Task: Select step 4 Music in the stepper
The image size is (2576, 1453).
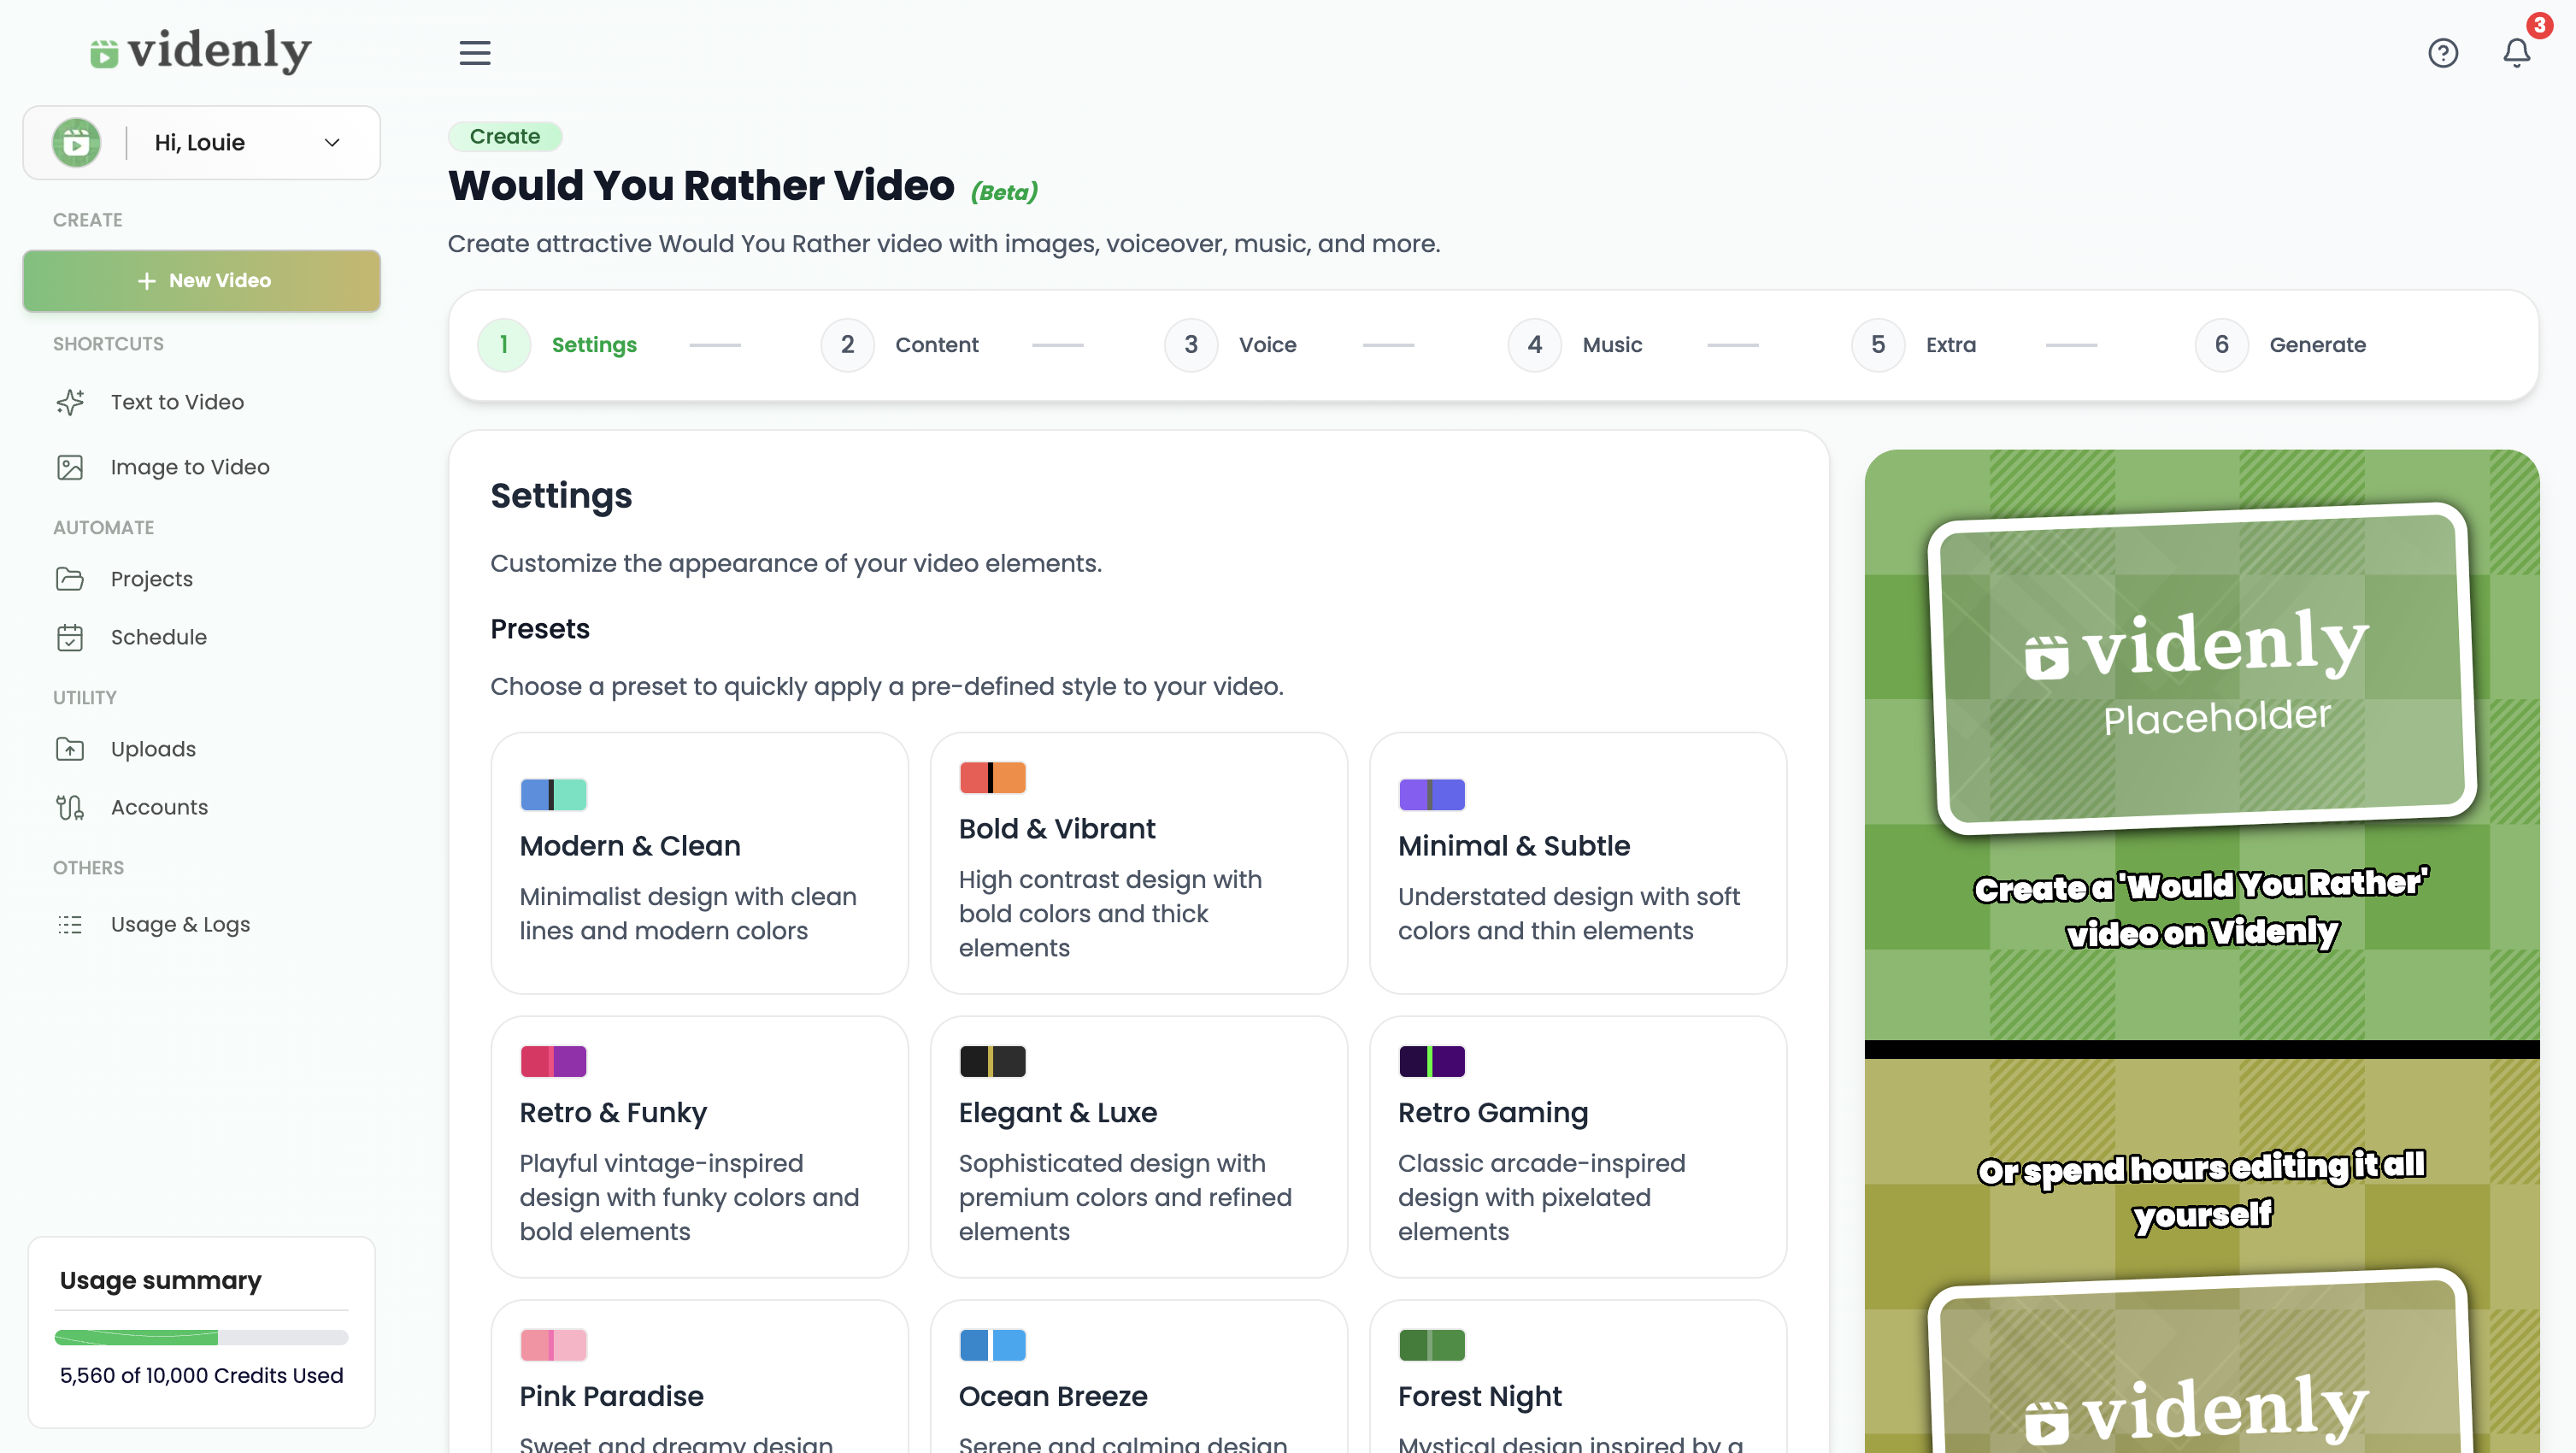Action: (x=1576, y=345)
